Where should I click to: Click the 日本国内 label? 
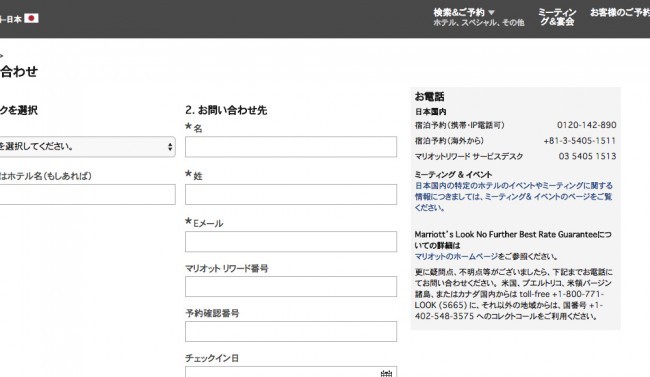(430, 112)
